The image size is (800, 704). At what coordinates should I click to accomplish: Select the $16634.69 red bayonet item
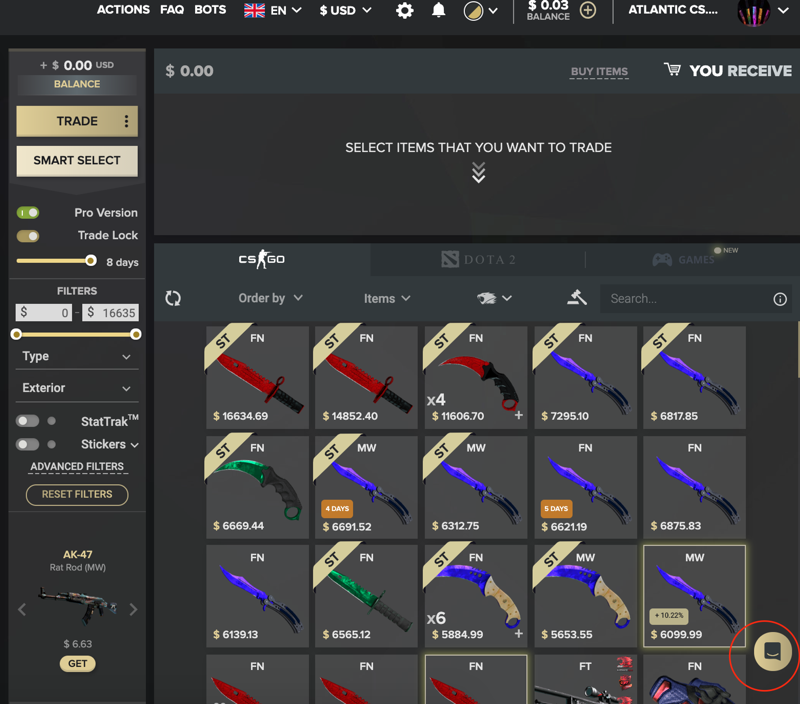tap(257, 378)
